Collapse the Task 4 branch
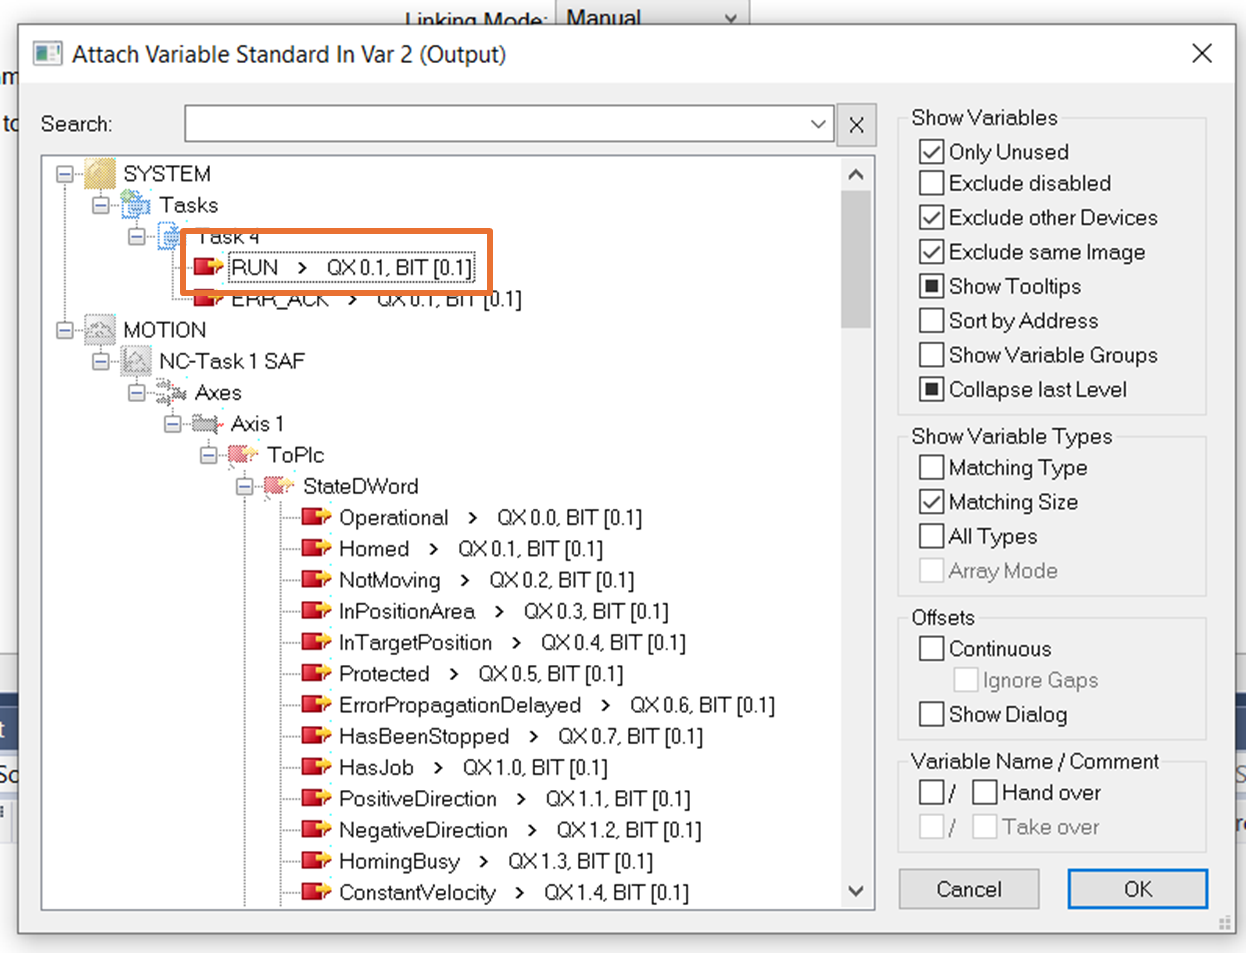Image resolution: width=1246 pixels, height=953 pixels. [138, 236]
